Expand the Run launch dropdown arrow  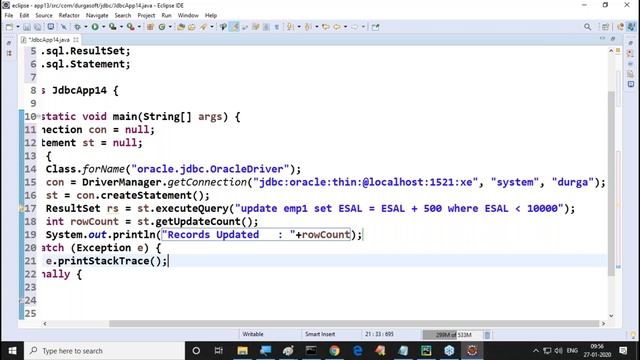104,27
